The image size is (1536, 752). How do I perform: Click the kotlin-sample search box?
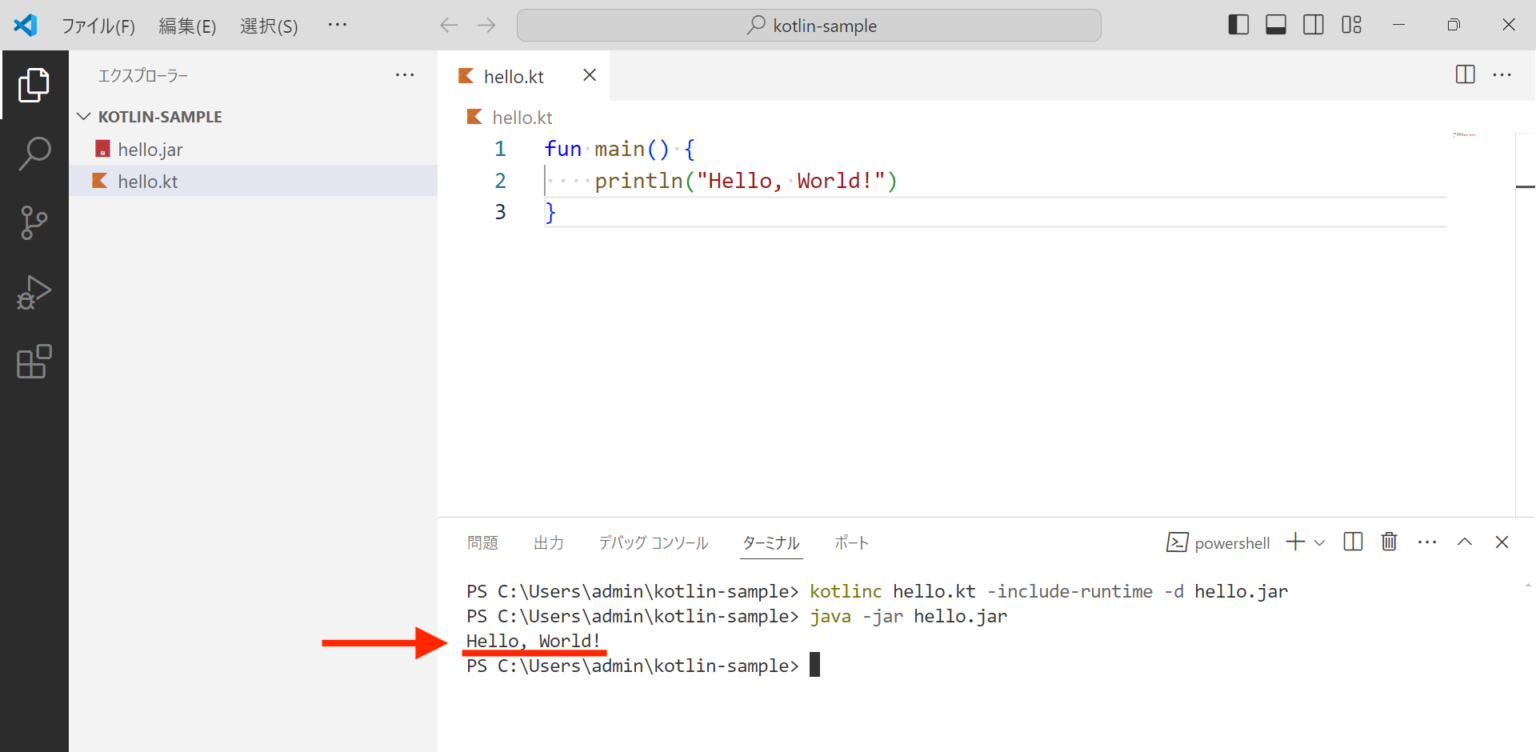tap(808, 25)
